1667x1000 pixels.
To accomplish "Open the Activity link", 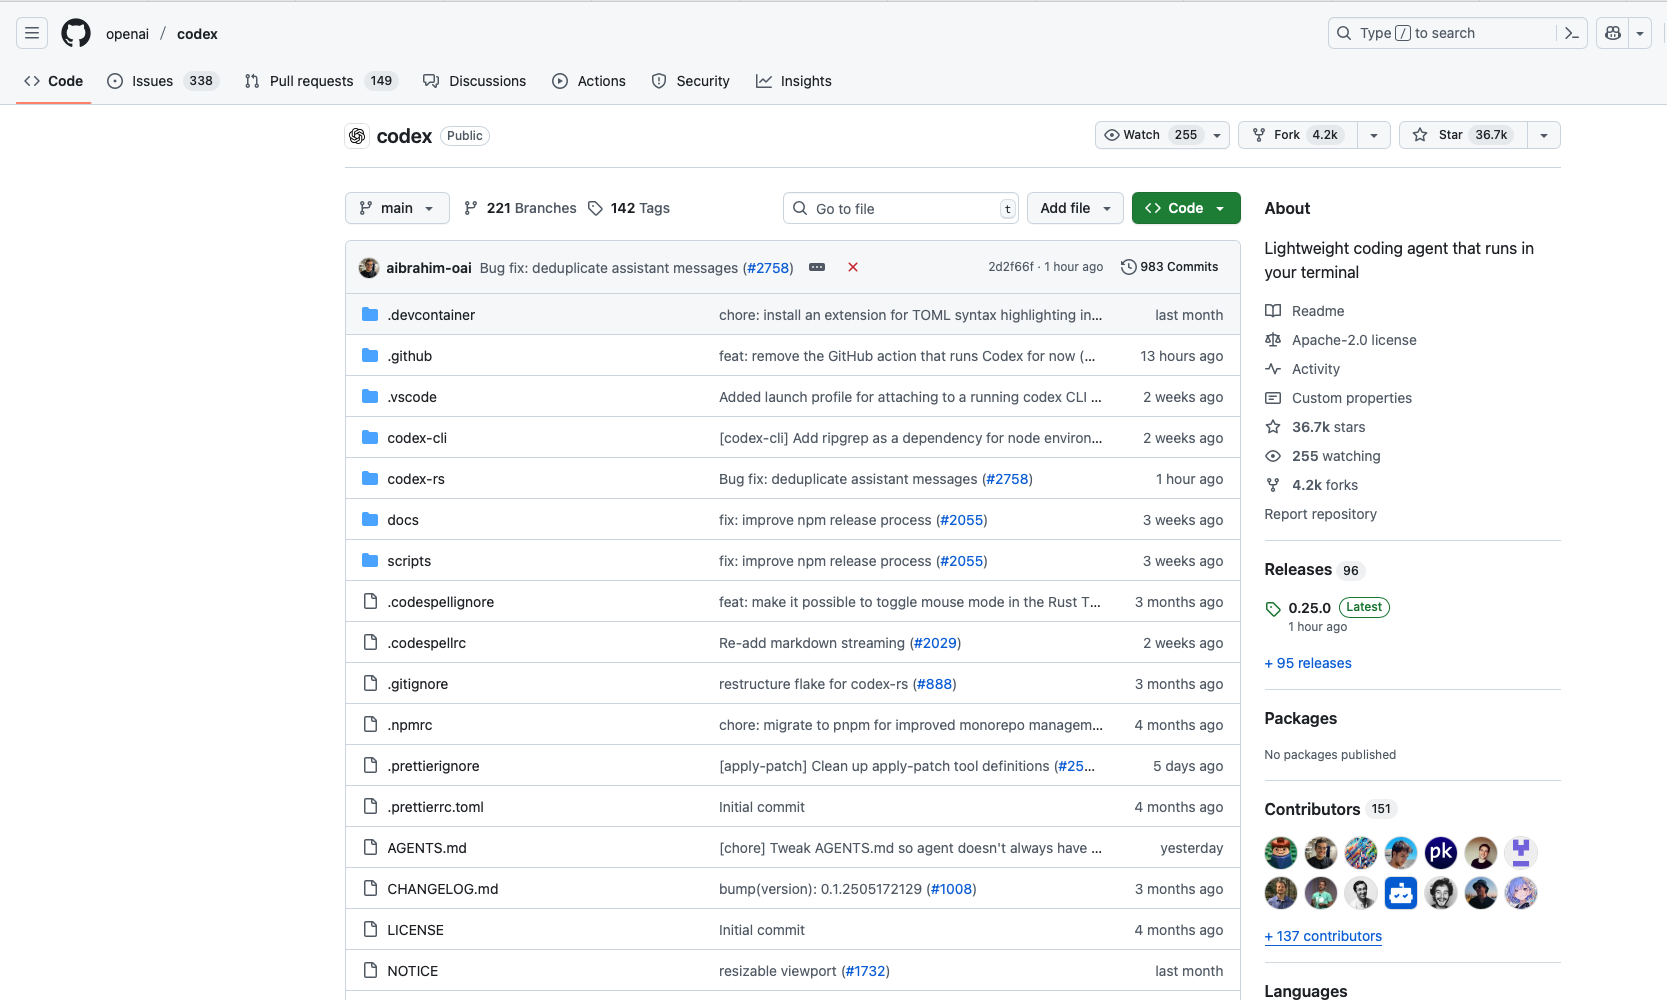I will point(1303,369).
